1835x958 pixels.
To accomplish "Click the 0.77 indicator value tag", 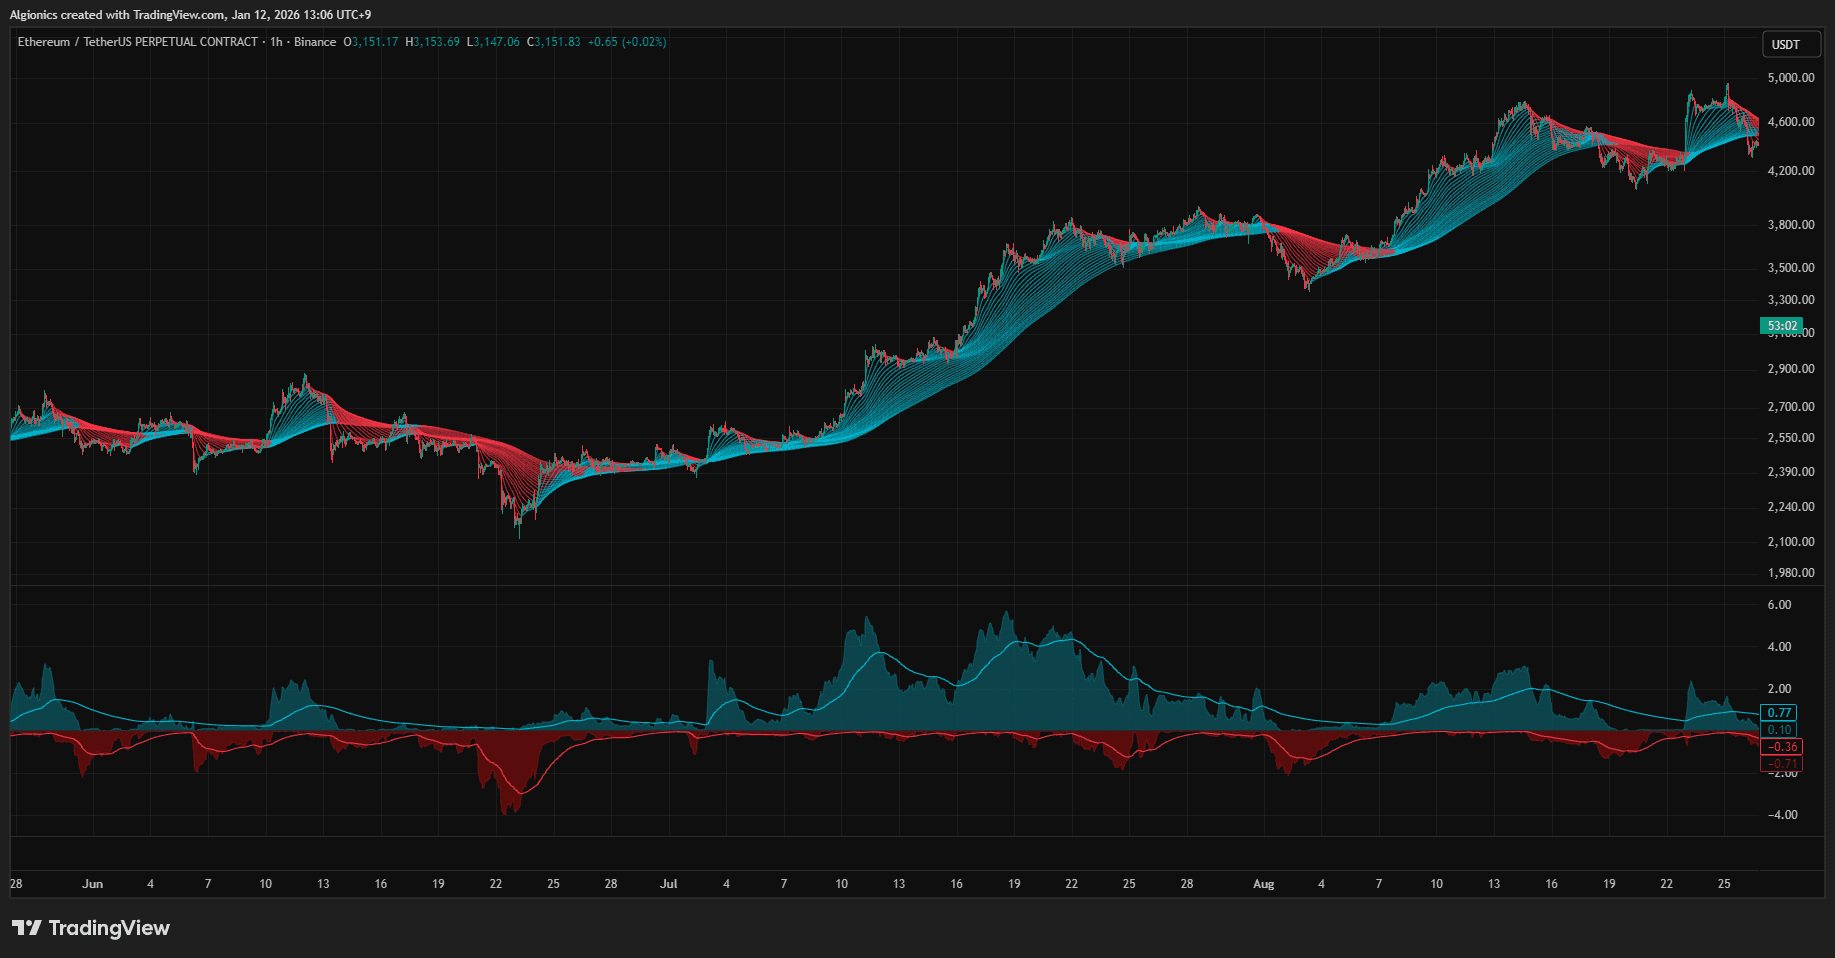I will pos(1779,713).
